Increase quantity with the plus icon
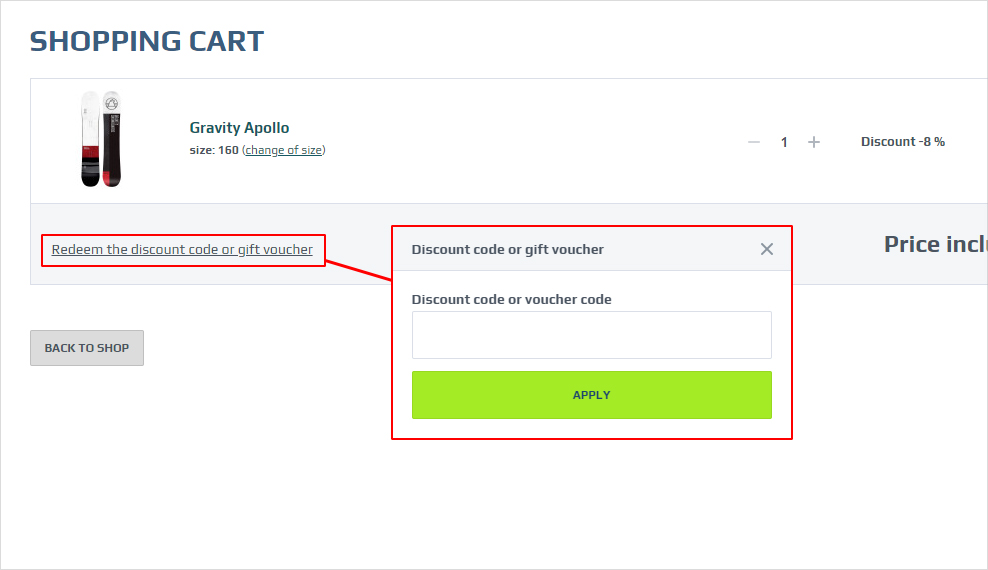Image resolution: width=988 pixels, height=570 pixels. coord(813,142)
